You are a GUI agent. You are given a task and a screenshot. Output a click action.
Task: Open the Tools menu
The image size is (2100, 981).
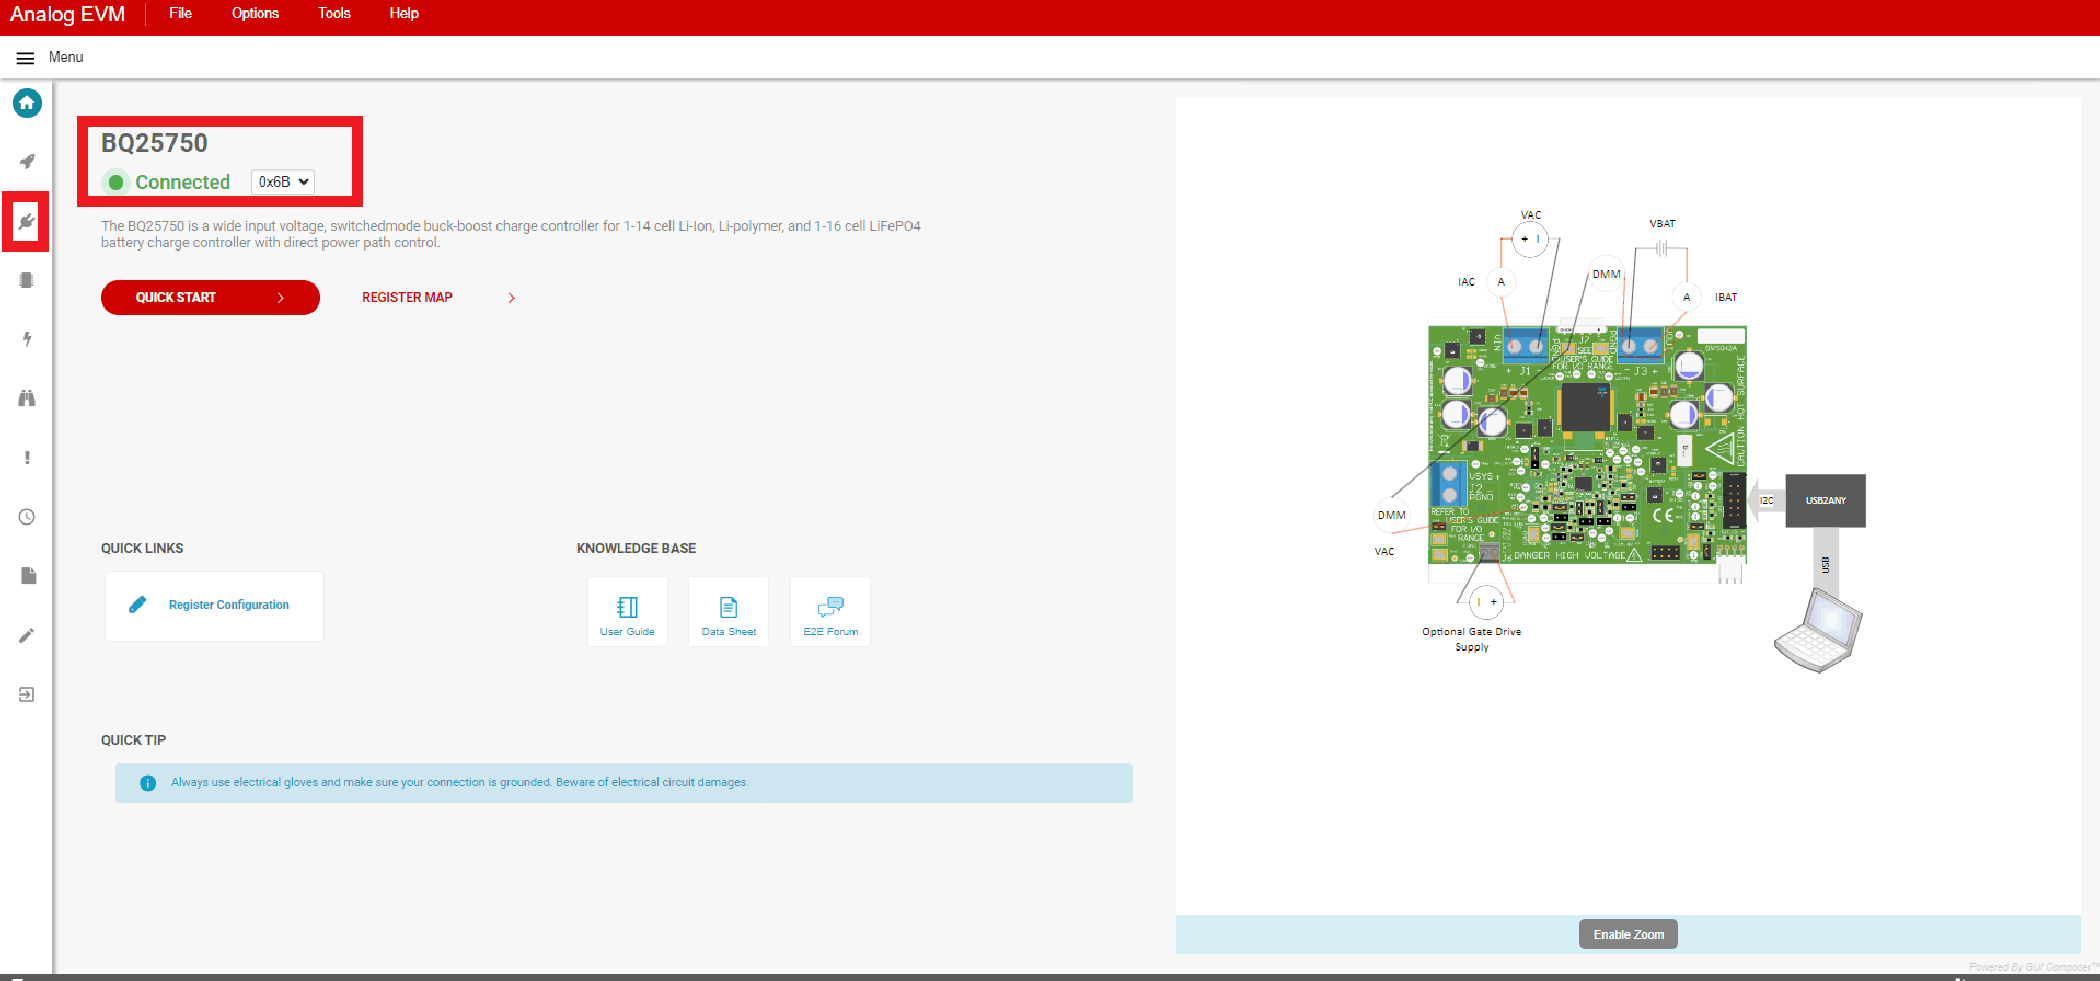coord(334,13)
